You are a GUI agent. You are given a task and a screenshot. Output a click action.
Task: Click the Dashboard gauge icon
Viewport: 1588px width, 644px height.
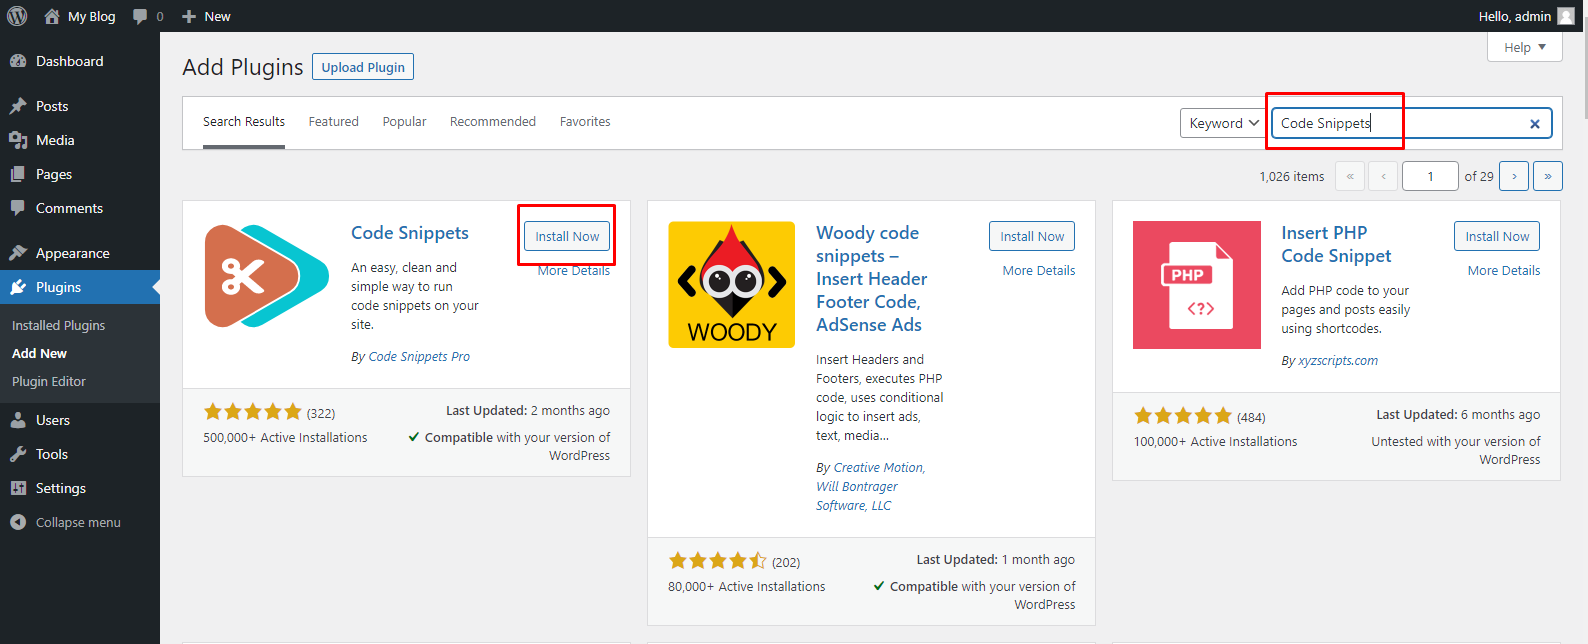(18, 61)
